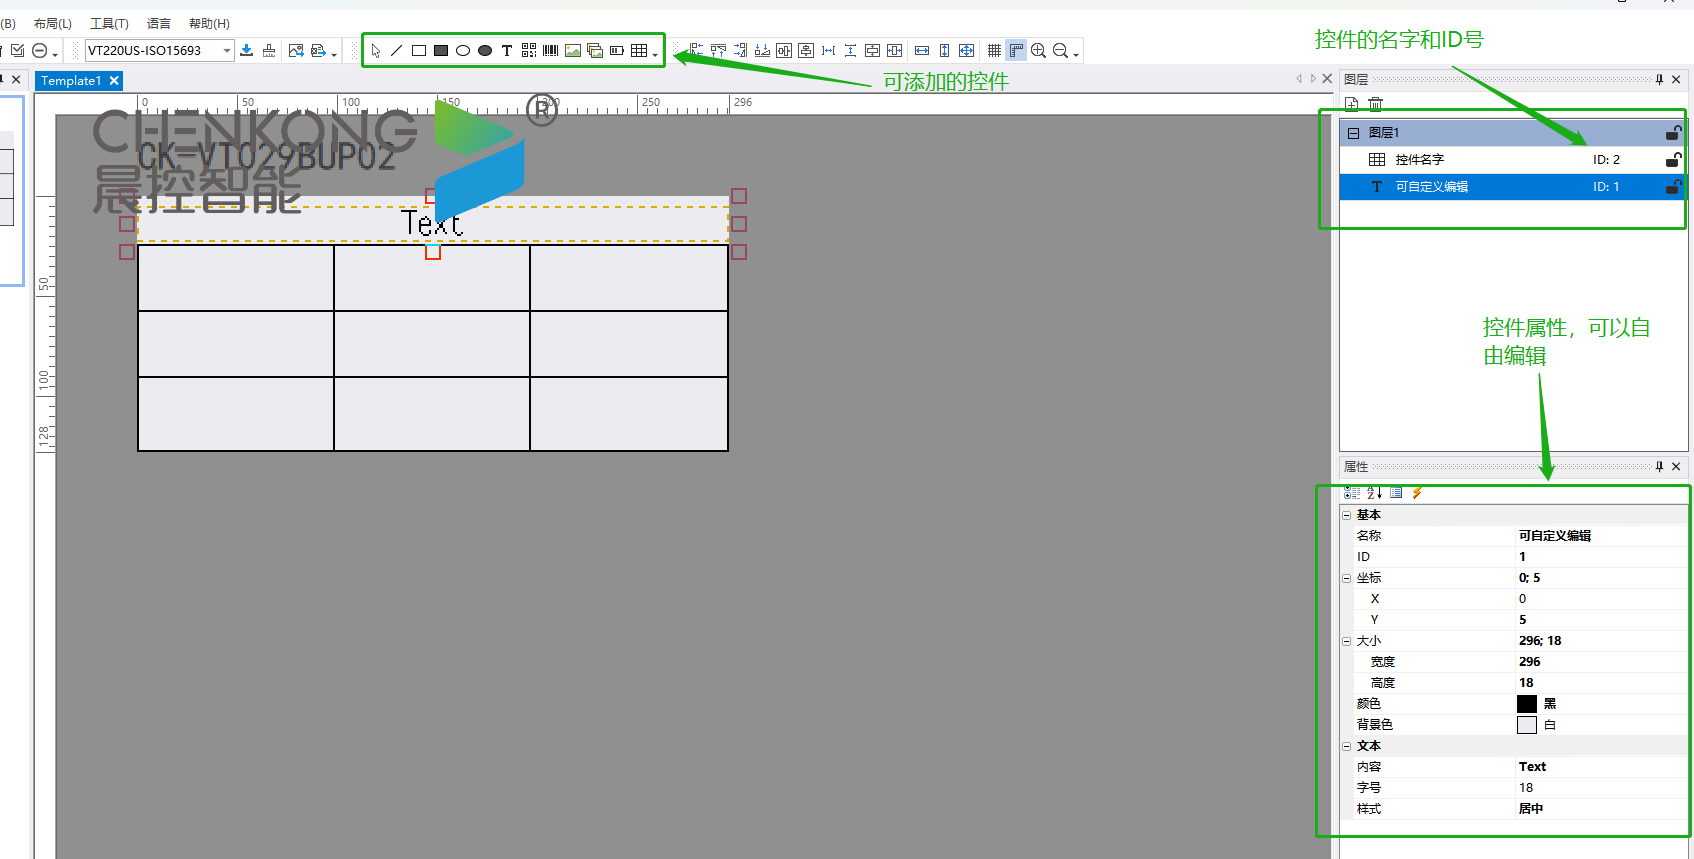Click the zoom in magnifier icon
Image resolution: width=1694 pixels, height=859 pixels.
(x=1039, y=51)
